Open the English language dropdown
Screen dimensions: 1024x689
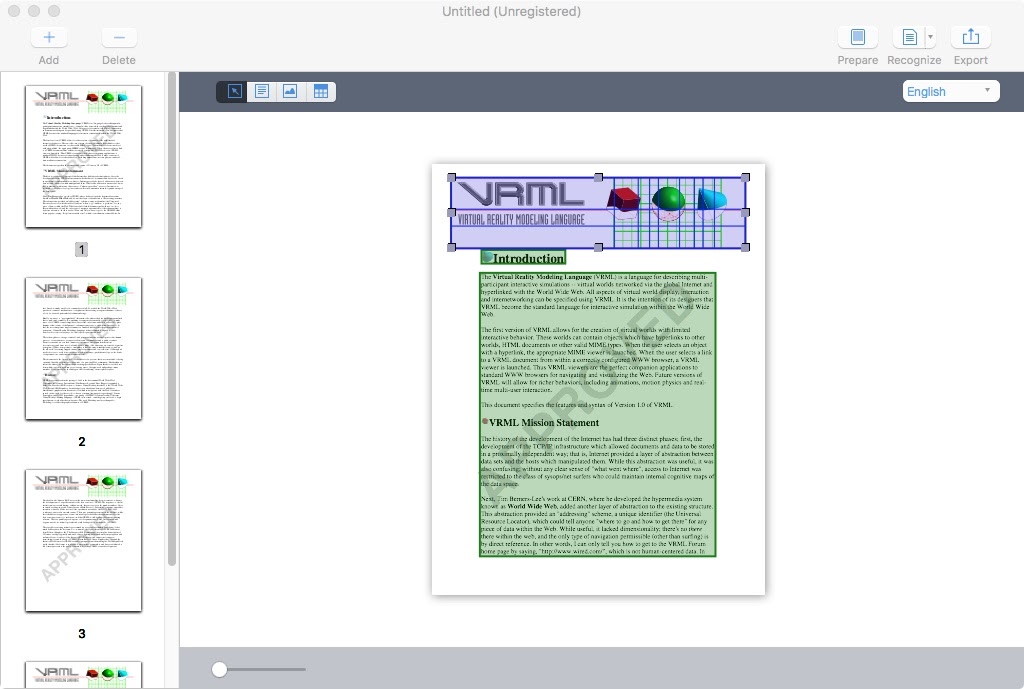point(951,91)
